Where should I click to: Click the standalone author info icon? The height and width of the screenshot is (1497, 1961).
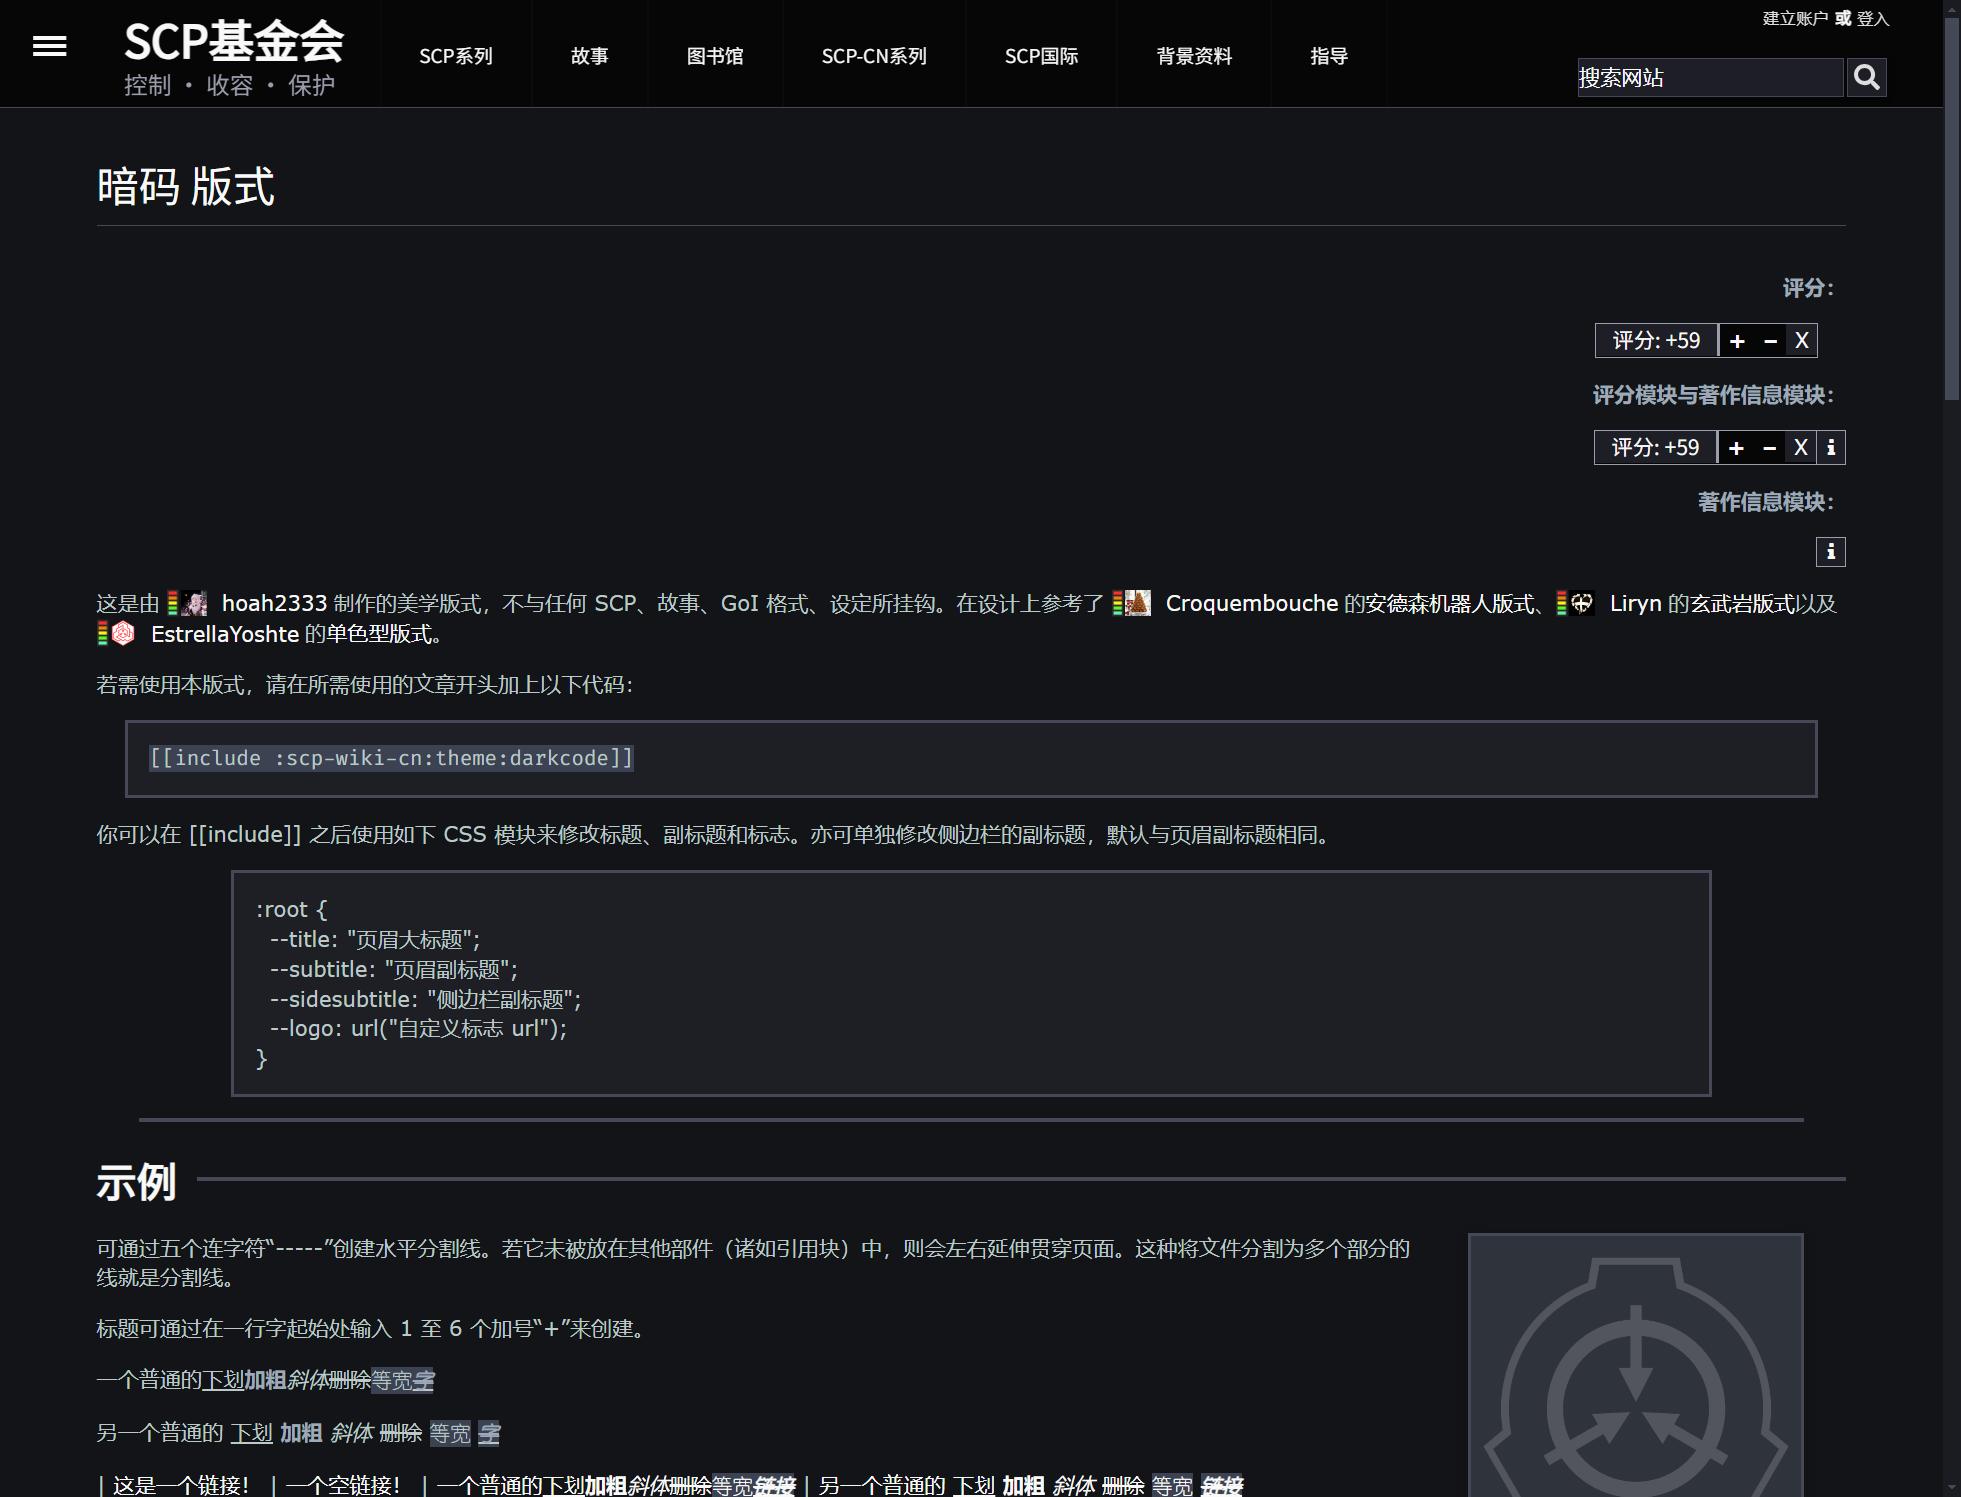pyautogui.click(x=1830, y=552)
